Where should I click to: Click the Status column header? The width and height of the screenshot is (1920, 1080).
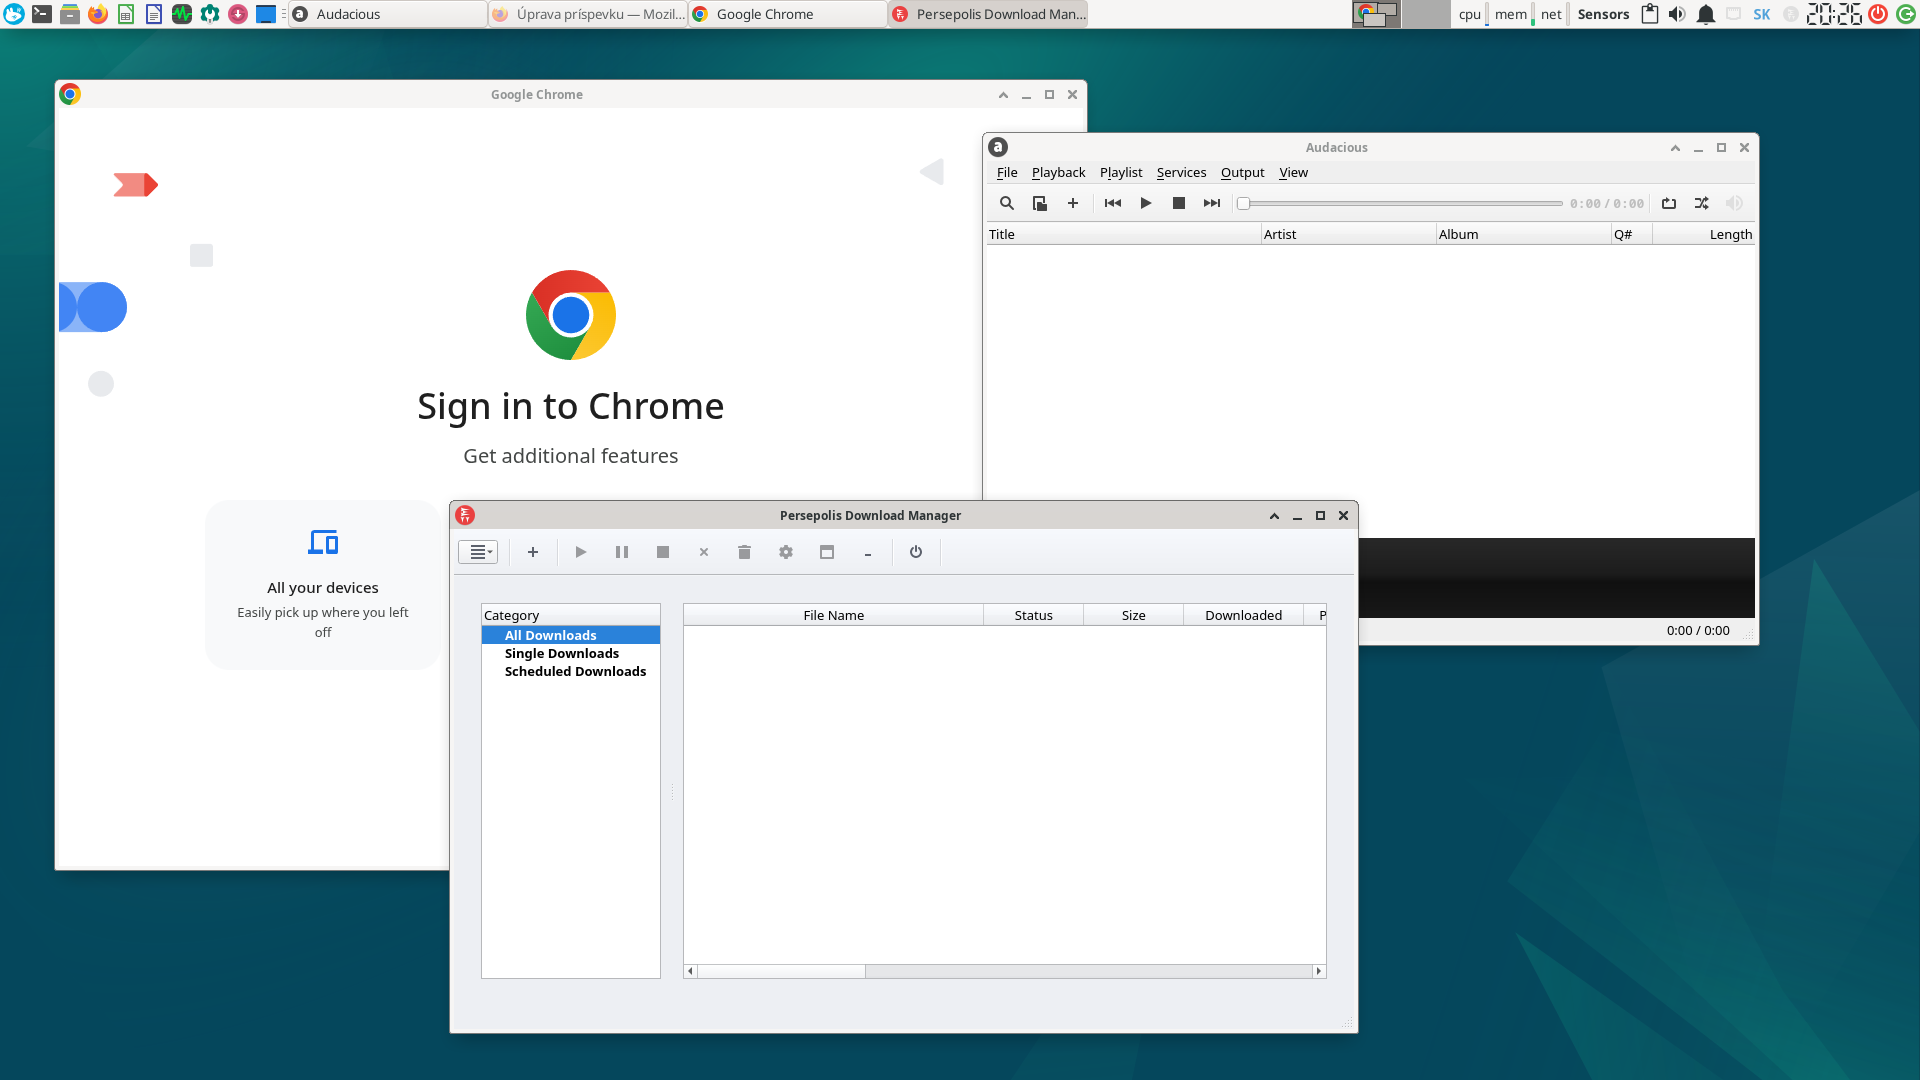pos(1033,615)
